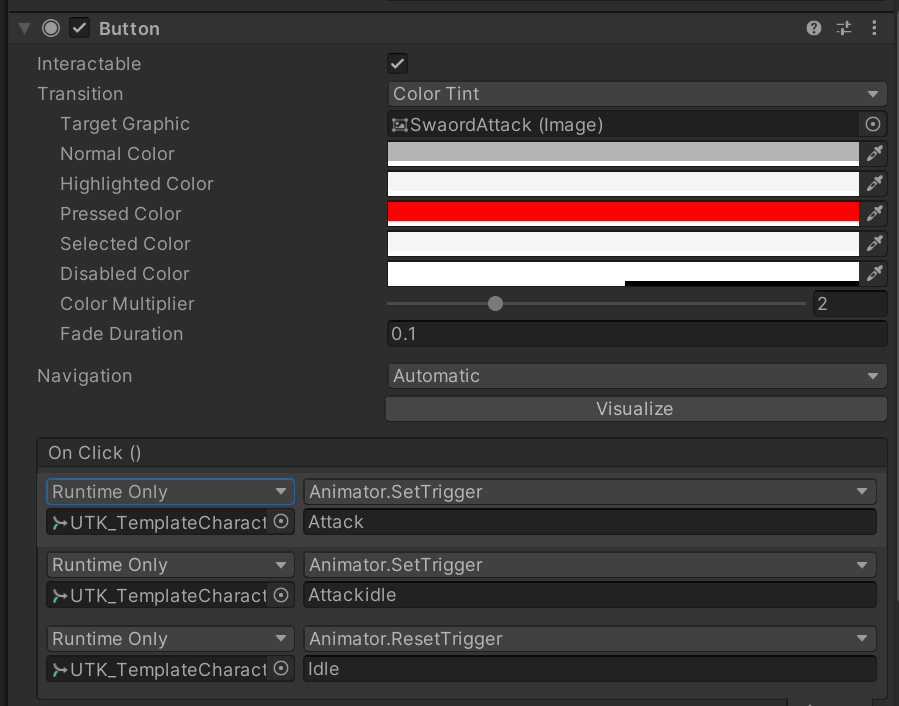899x706 pixels.
Task: Open object picker beside Attackidle event target
Action: coord(281,595)
